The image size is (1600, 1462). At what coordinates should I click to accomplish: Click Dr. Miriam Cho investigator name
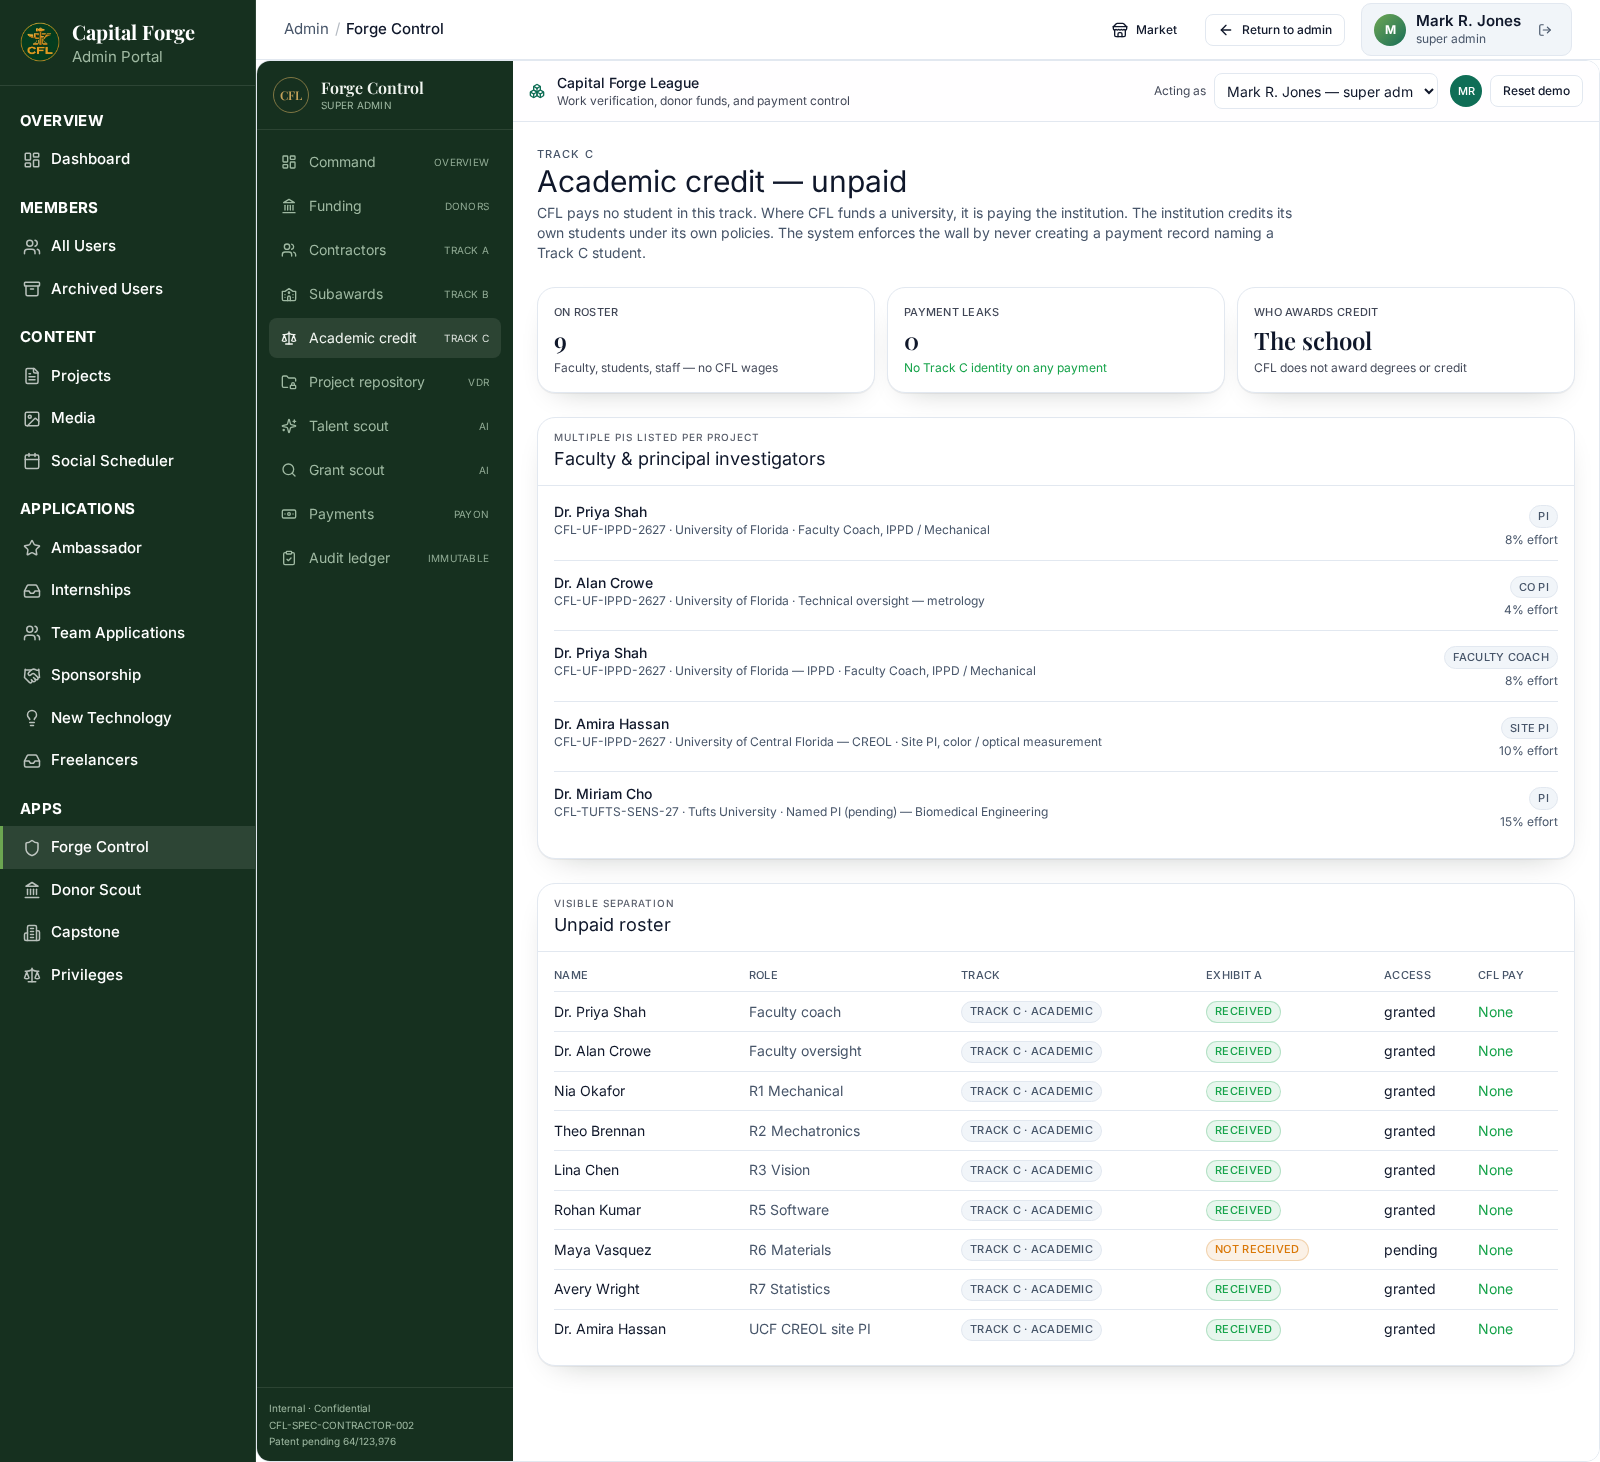pos(603,794)
